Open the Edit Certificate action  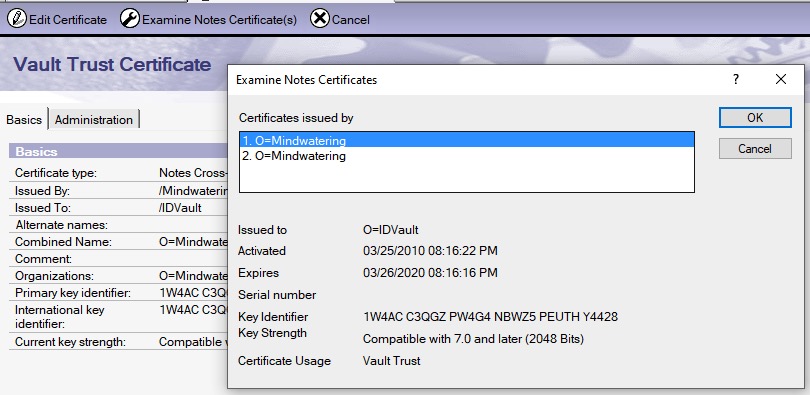(x=68, y=20)
